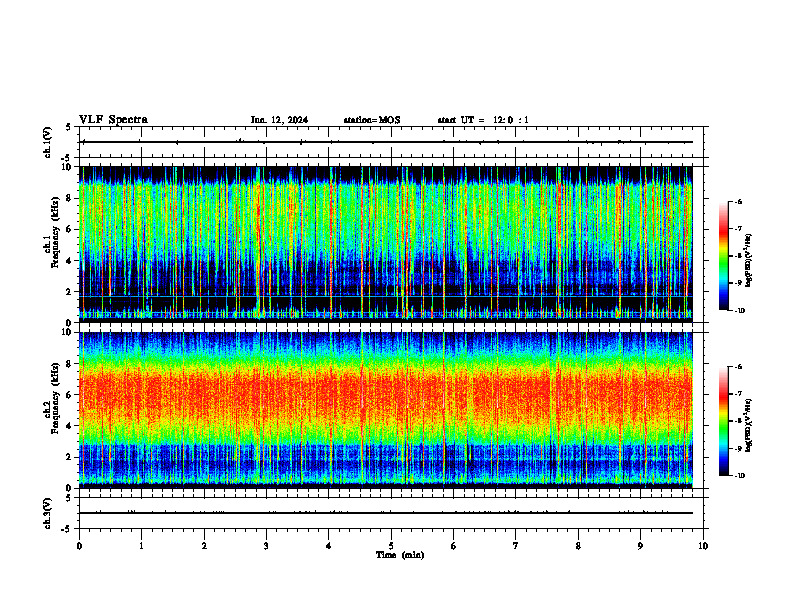Click the "start UT = 12:0 :1" text
The width and height of the screenshot is (792, 612).
point(483,120)
